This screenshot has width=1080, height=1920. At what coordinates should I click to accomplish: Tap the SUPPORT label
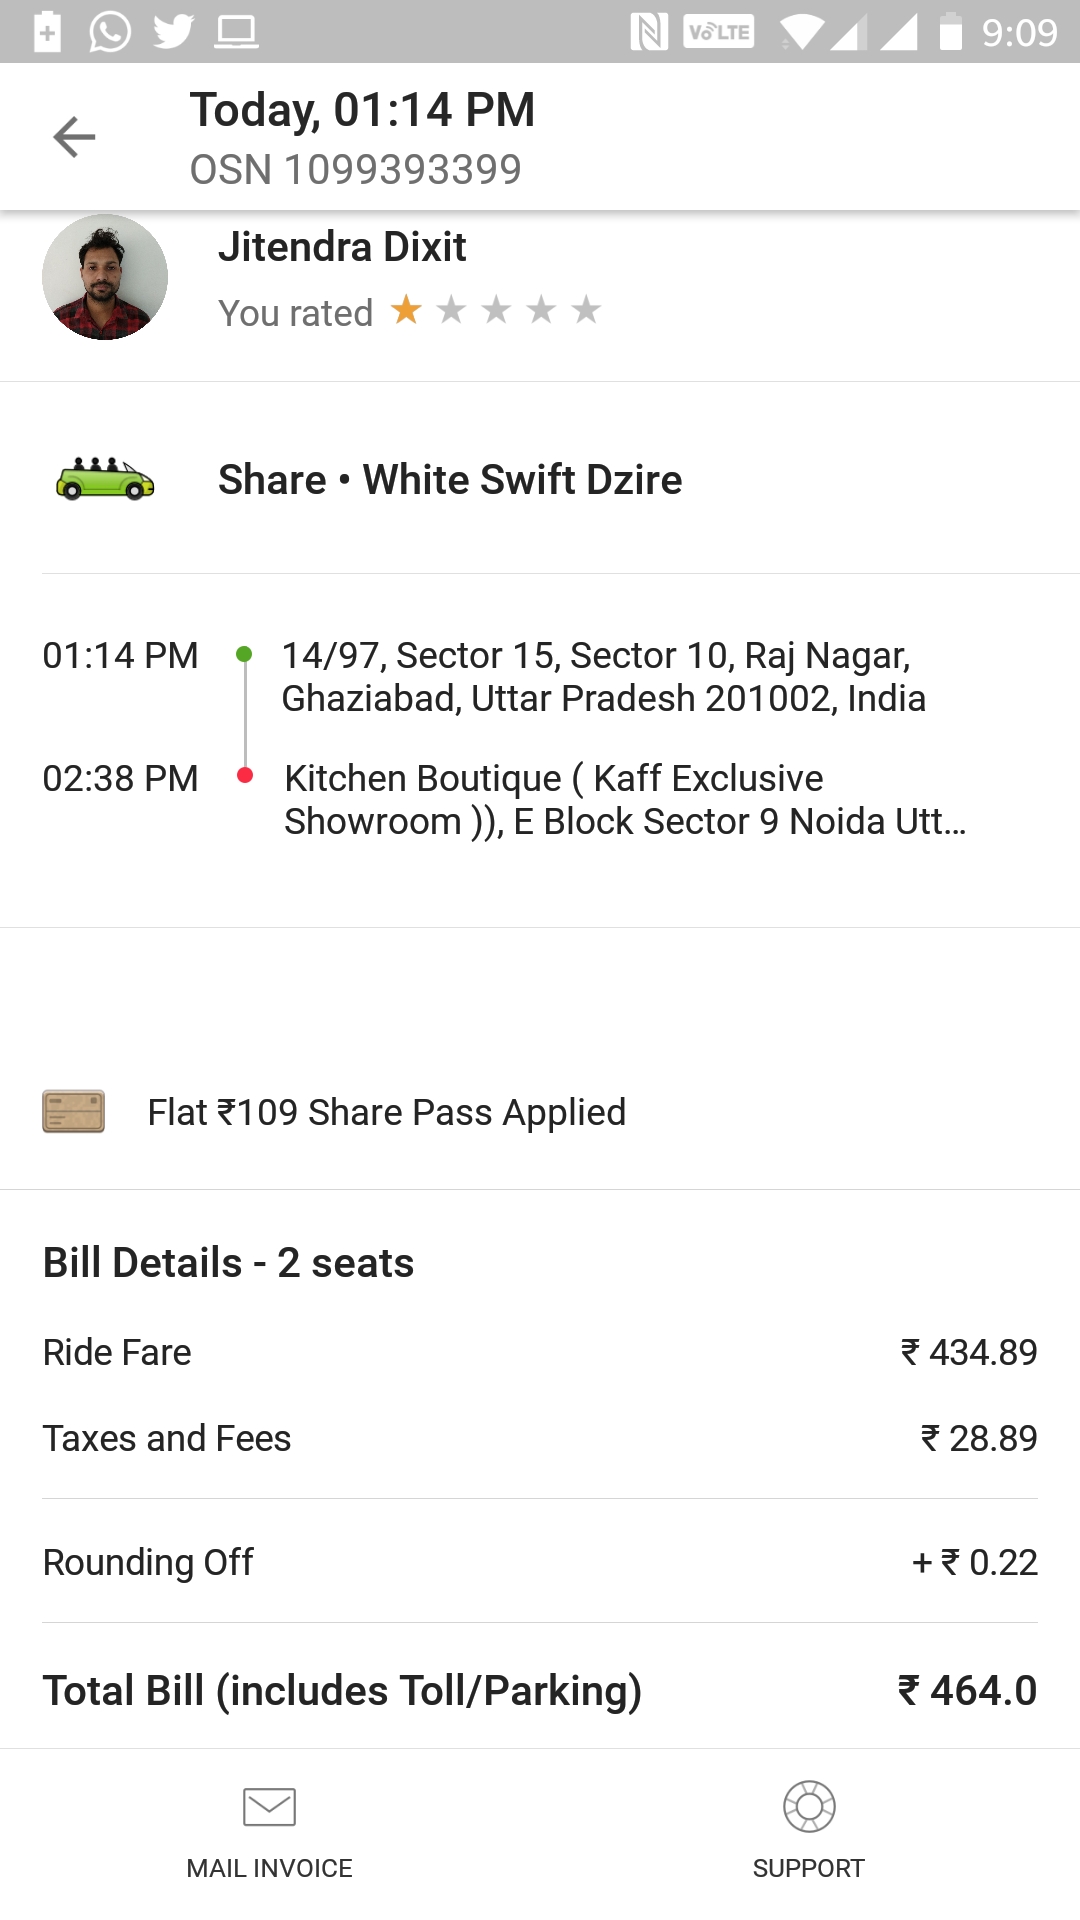click(x=808, y=1868)
